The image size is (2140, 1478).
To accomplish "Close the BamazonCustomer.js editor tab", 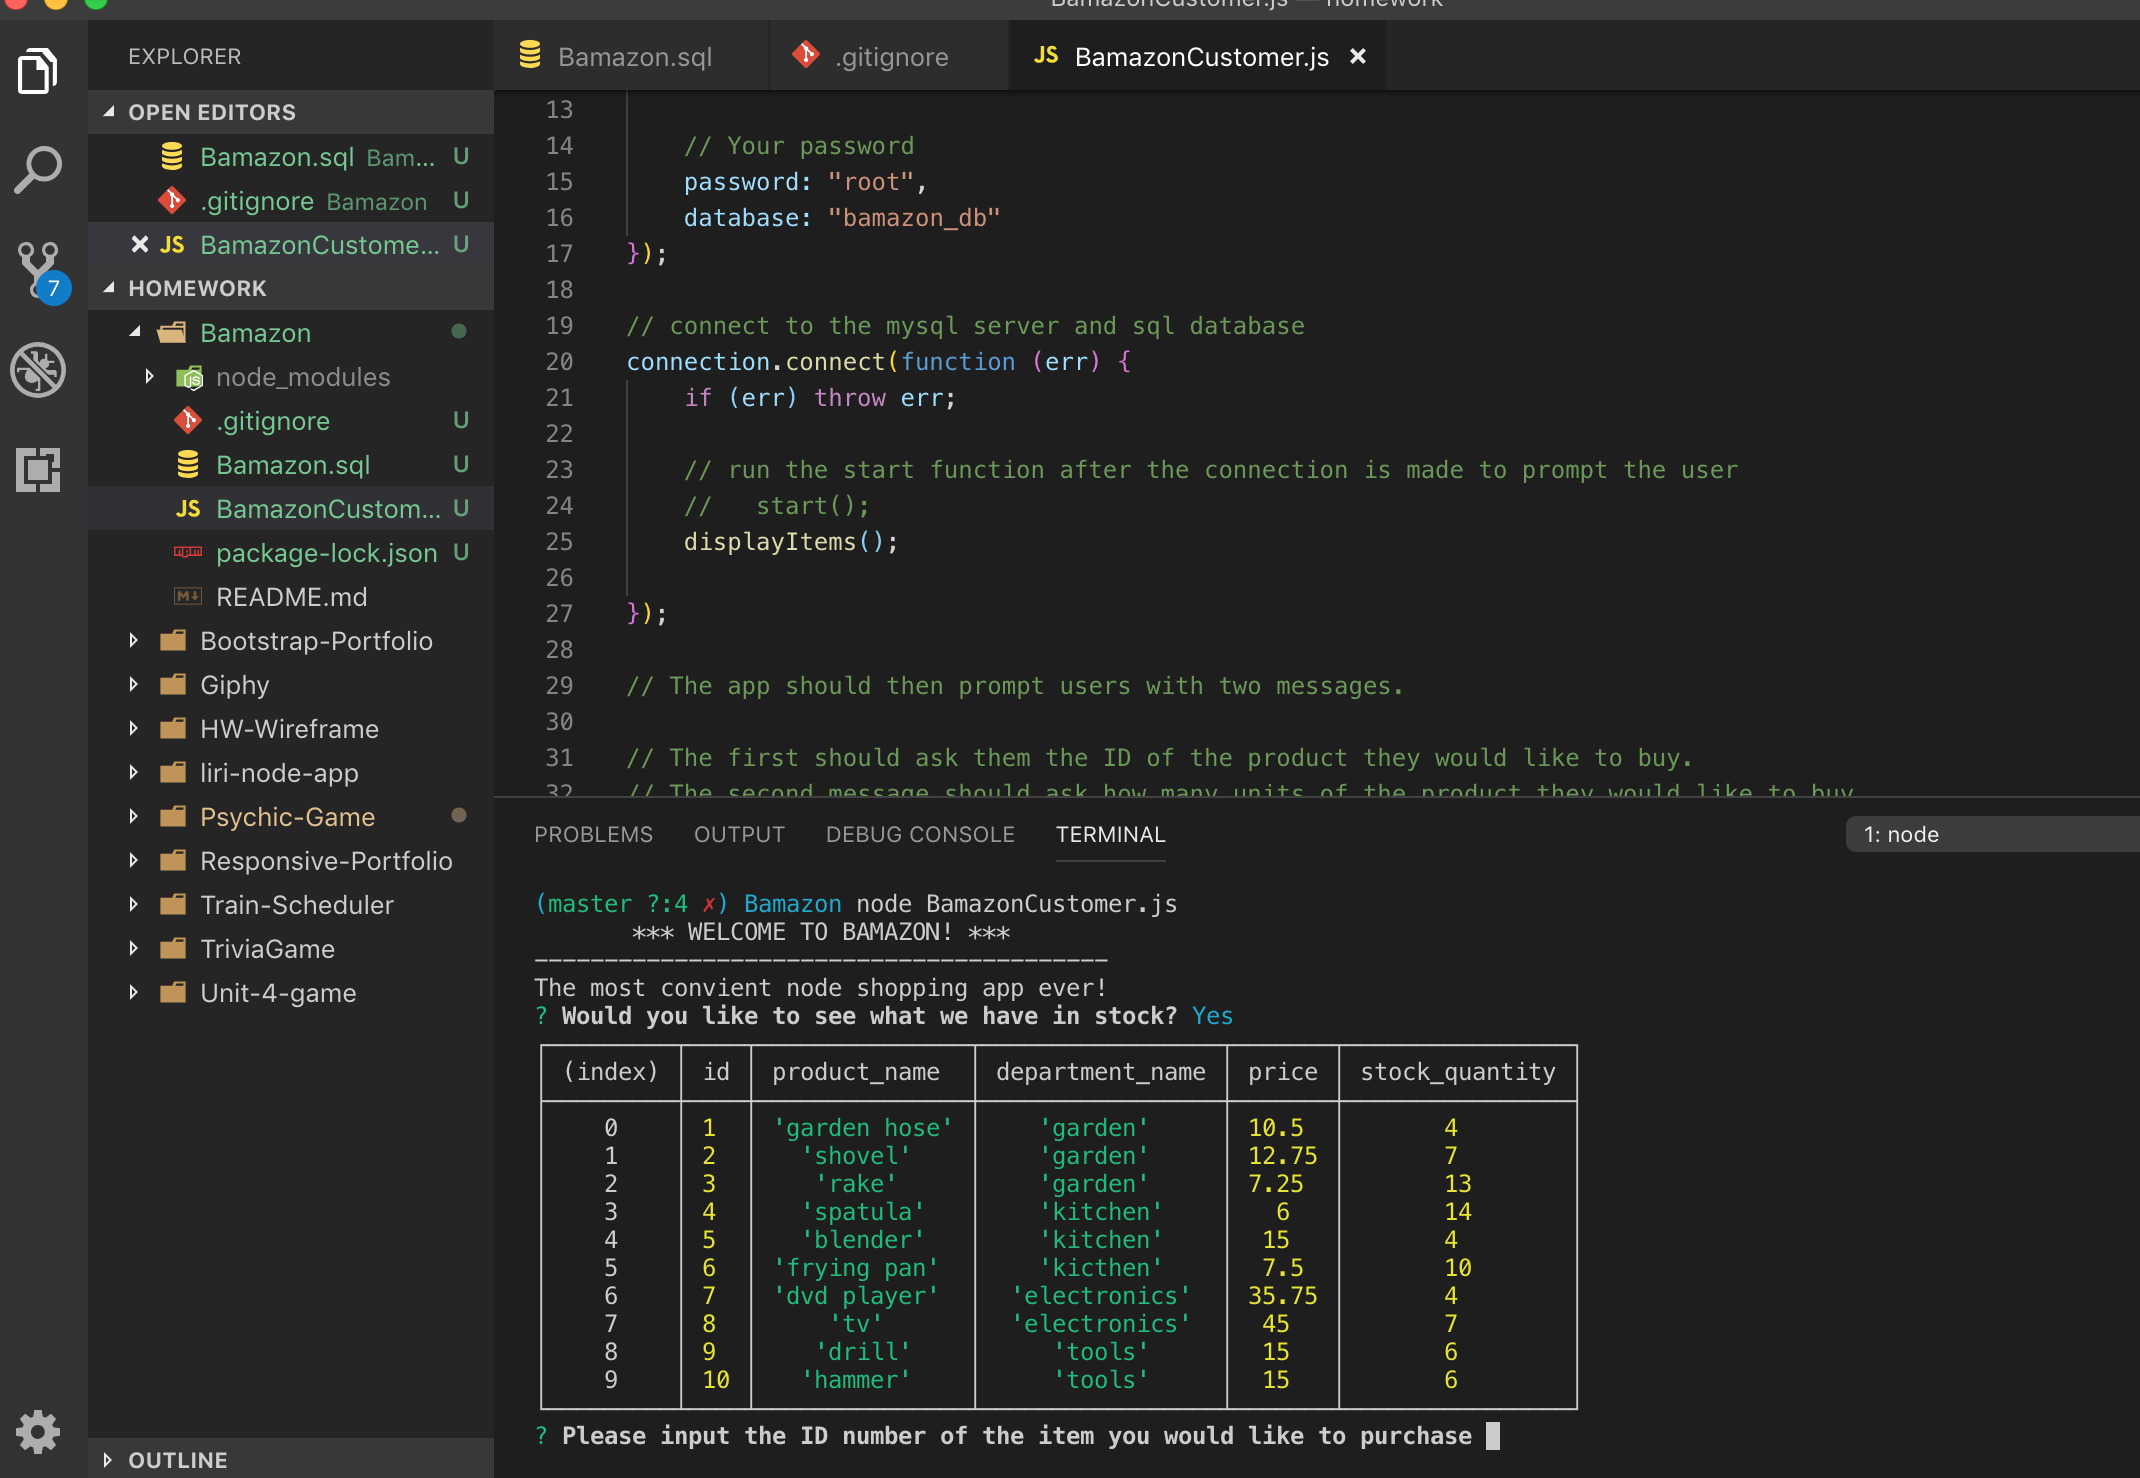I will tap(1357, 57).
